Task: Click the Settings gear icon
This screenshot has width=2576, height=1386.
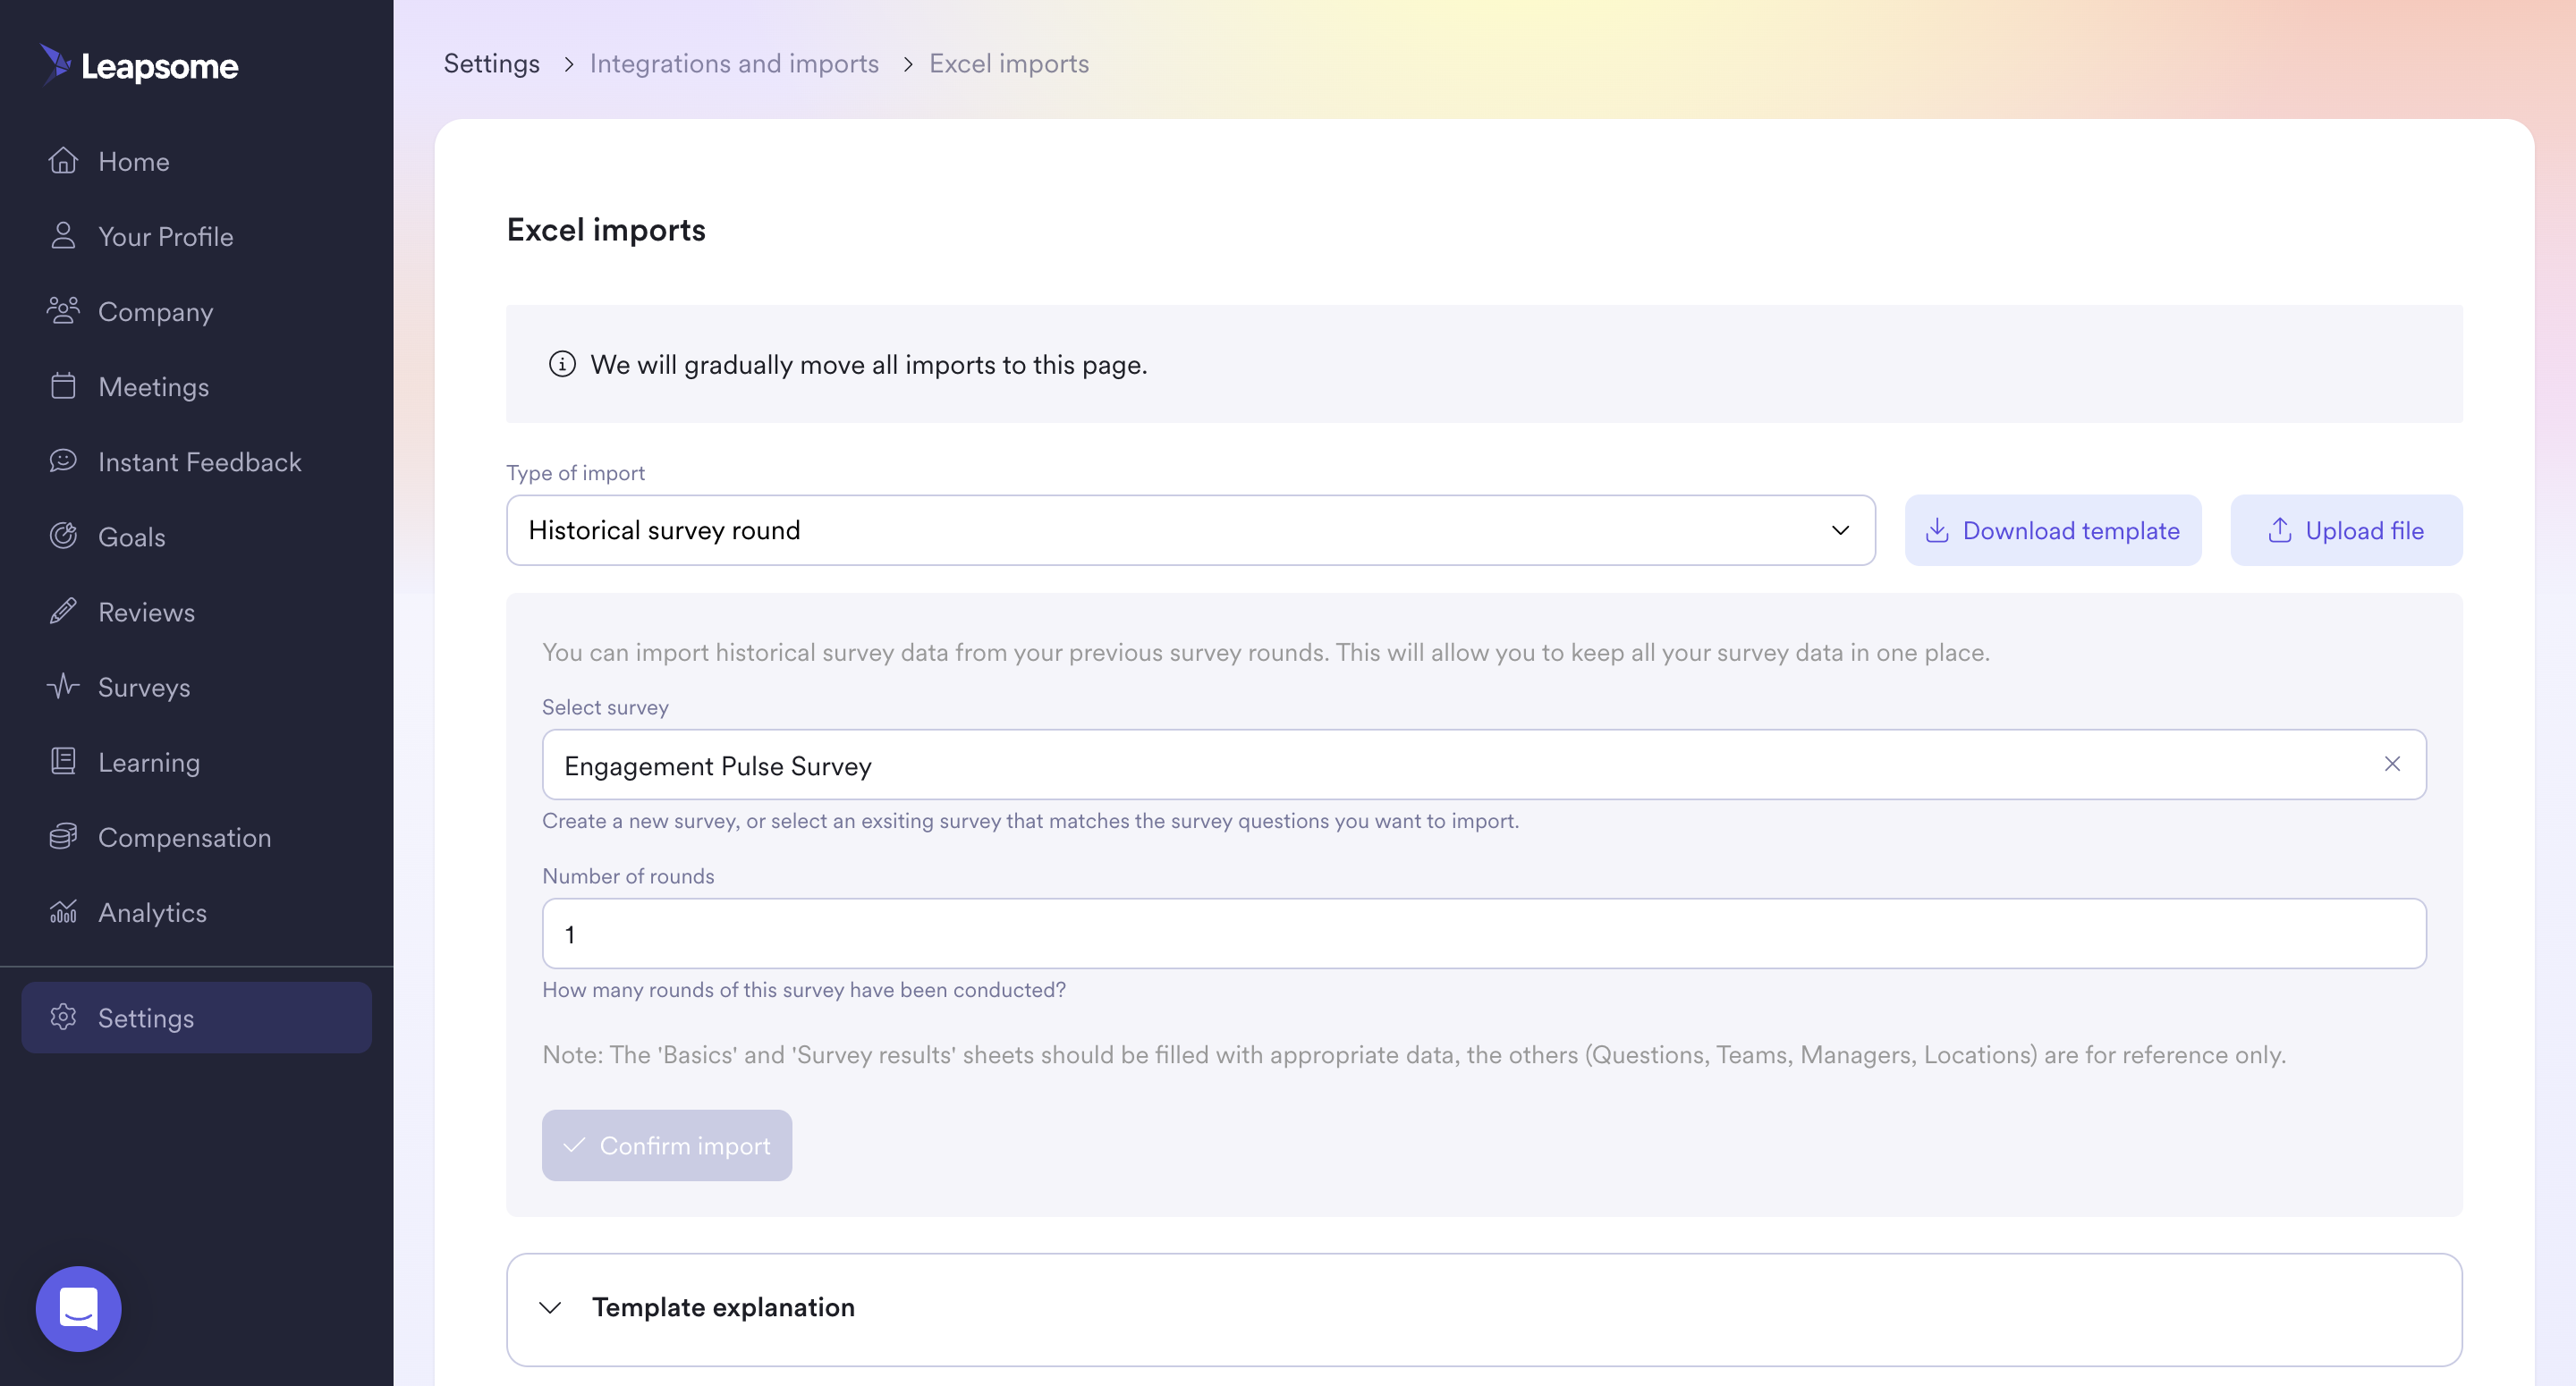Action: tap(63, 1017)
